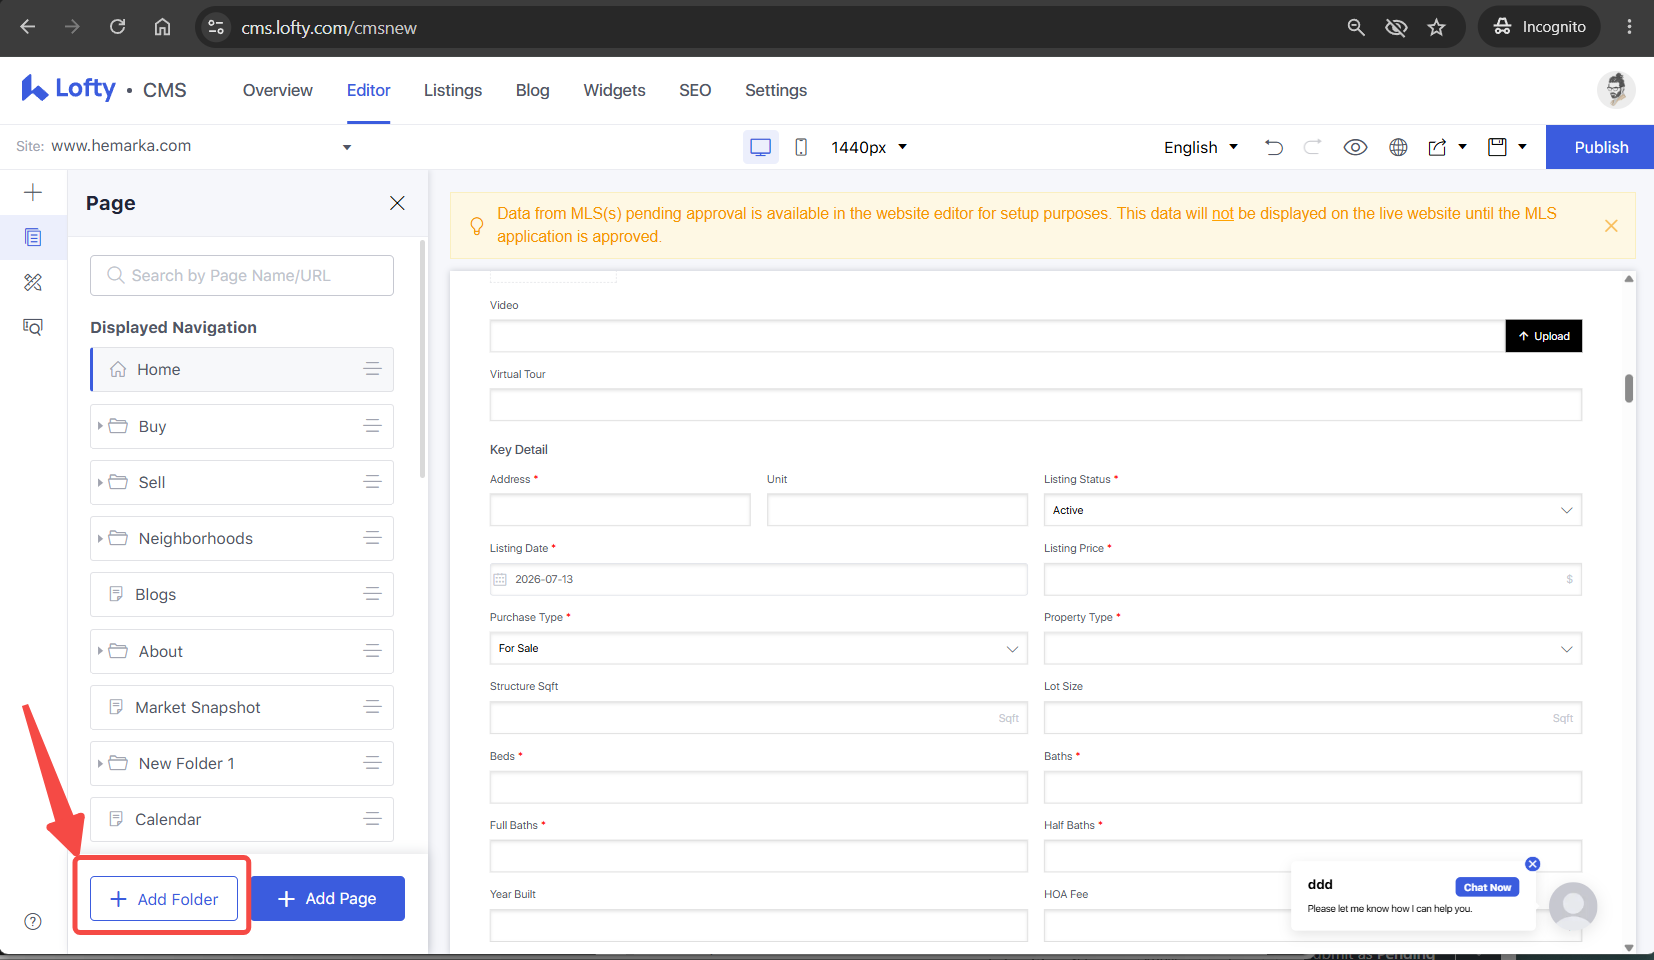This screenshot has width=1654, height=960.
Task: Click the undo arrow icon
Action: (1273, 147)
